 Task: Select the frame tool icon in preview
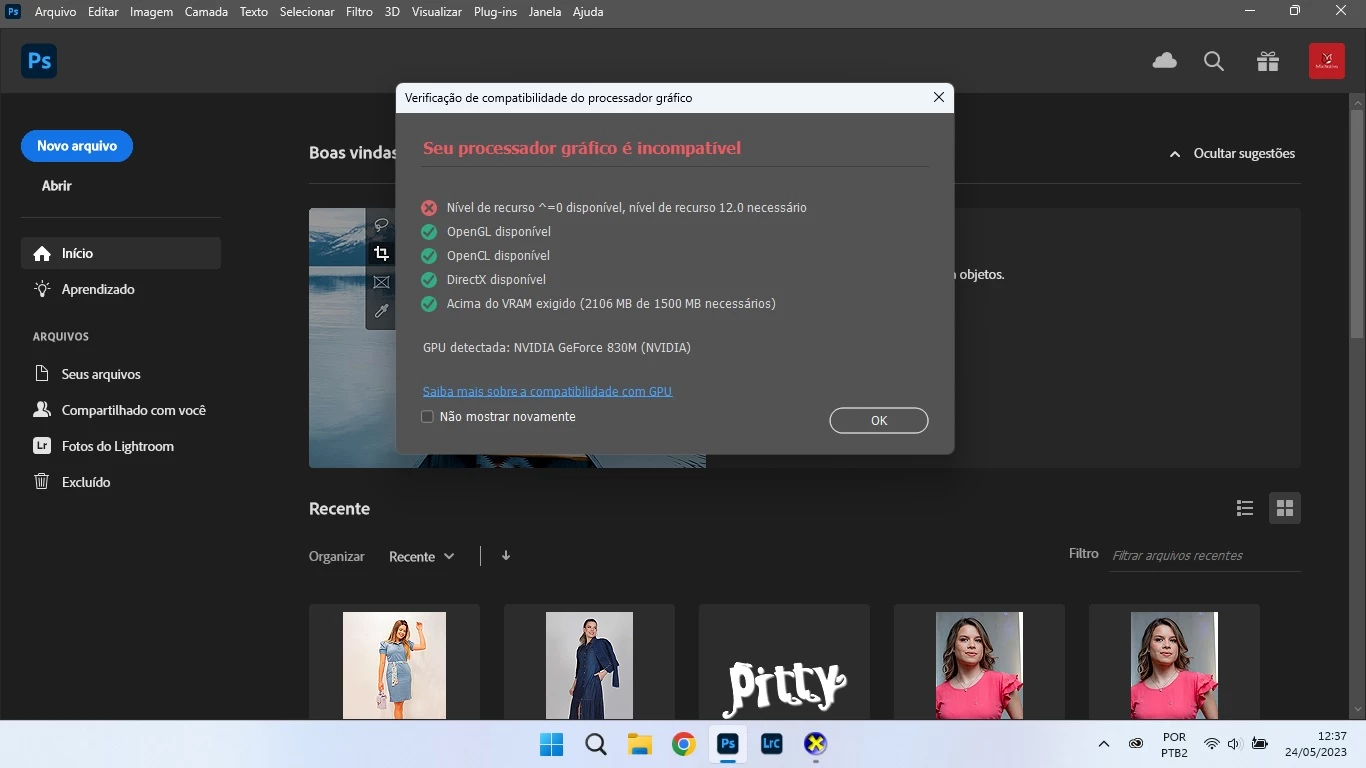coord(381,282)
